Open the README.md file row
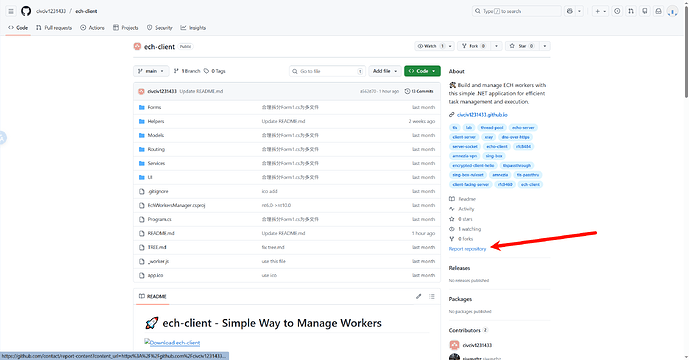Image resolution: width=689 pixels, height=360 pixels. 287,233
